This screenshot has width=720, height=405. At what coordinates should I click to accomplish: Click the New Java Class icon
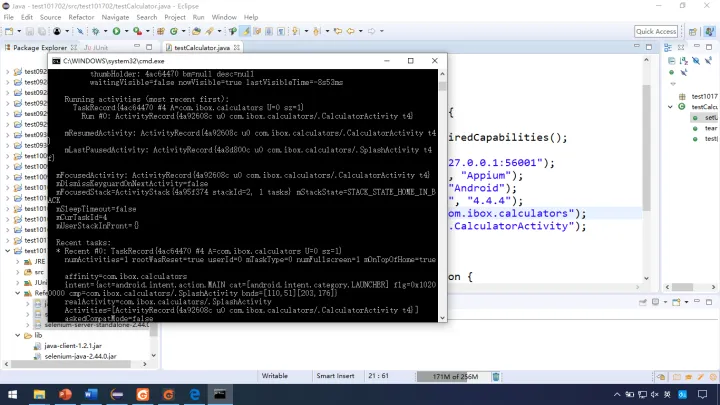[174, 31]
